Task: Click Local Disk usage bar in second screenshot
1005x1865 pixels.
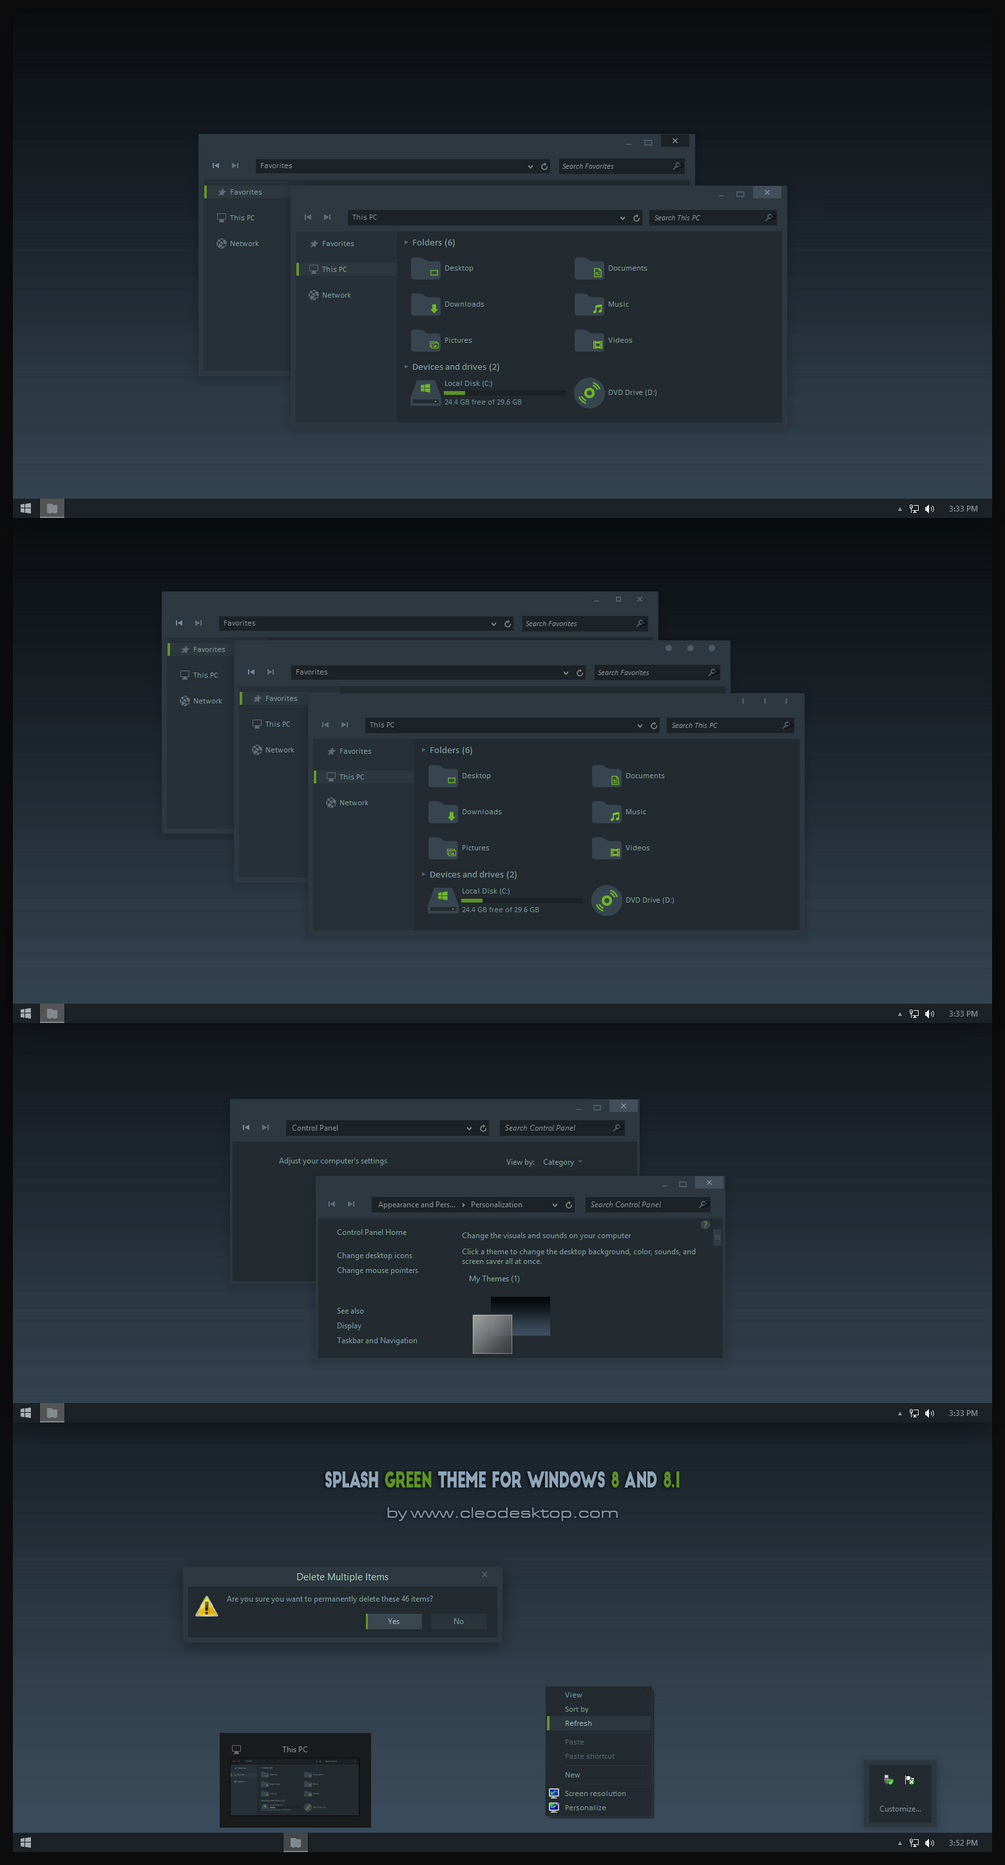Action: (522, 901)
